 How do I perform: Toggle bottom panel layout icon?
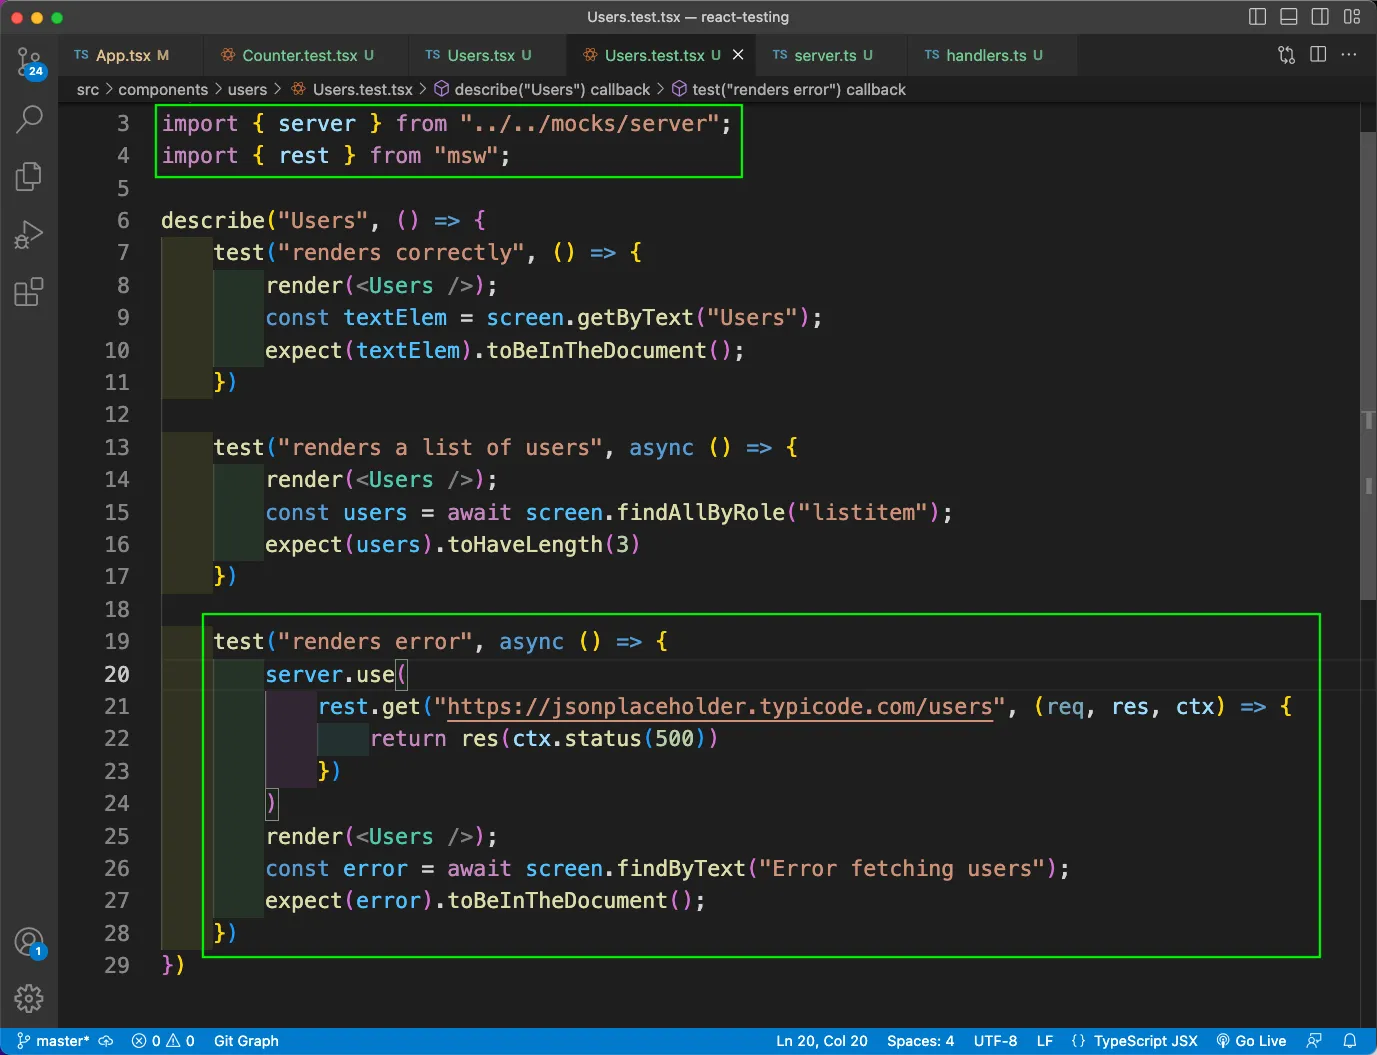pyautogui.click(x=1289, y=17)
